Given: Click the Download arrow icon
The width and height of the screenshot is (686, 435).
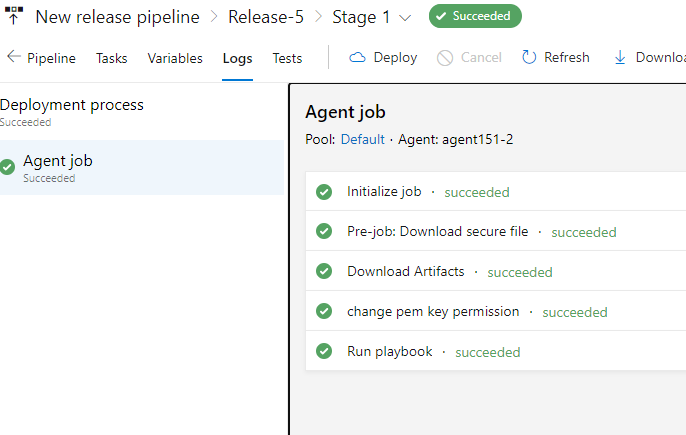Looking at the screenshot, I should [x=620, y=58].
